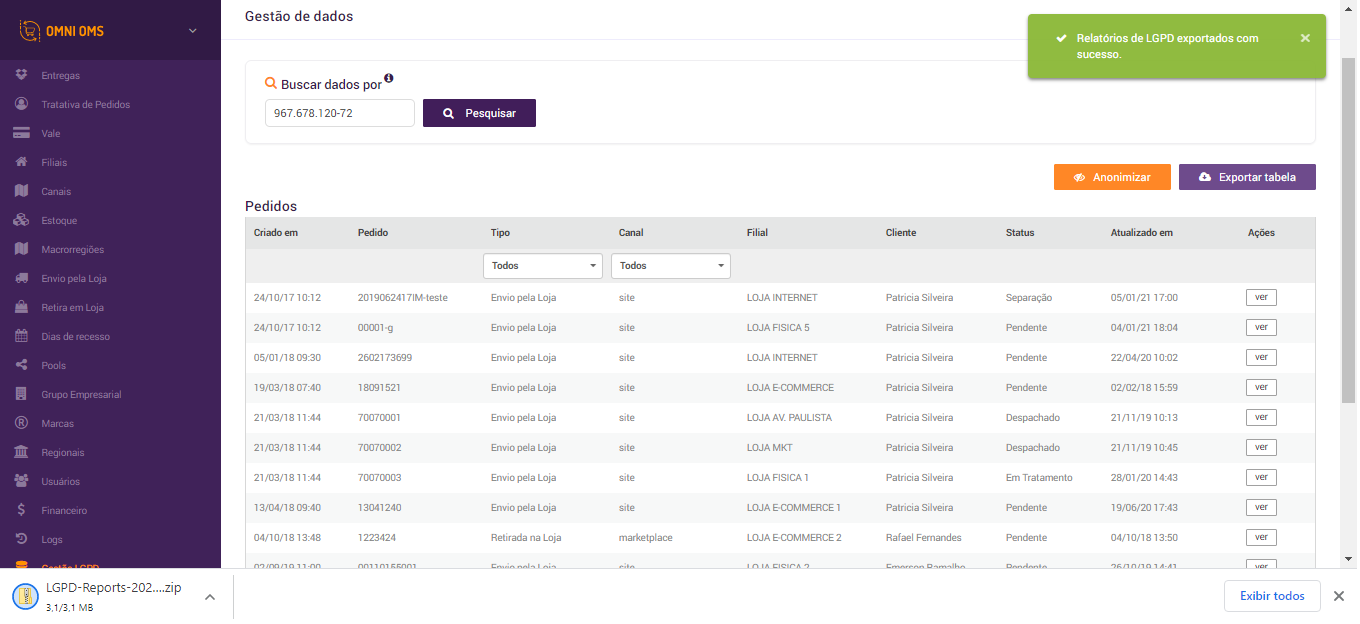1360x624 pixels.
Task: Expand the OMNI OMS header chevron
Action: click(193, 31)
